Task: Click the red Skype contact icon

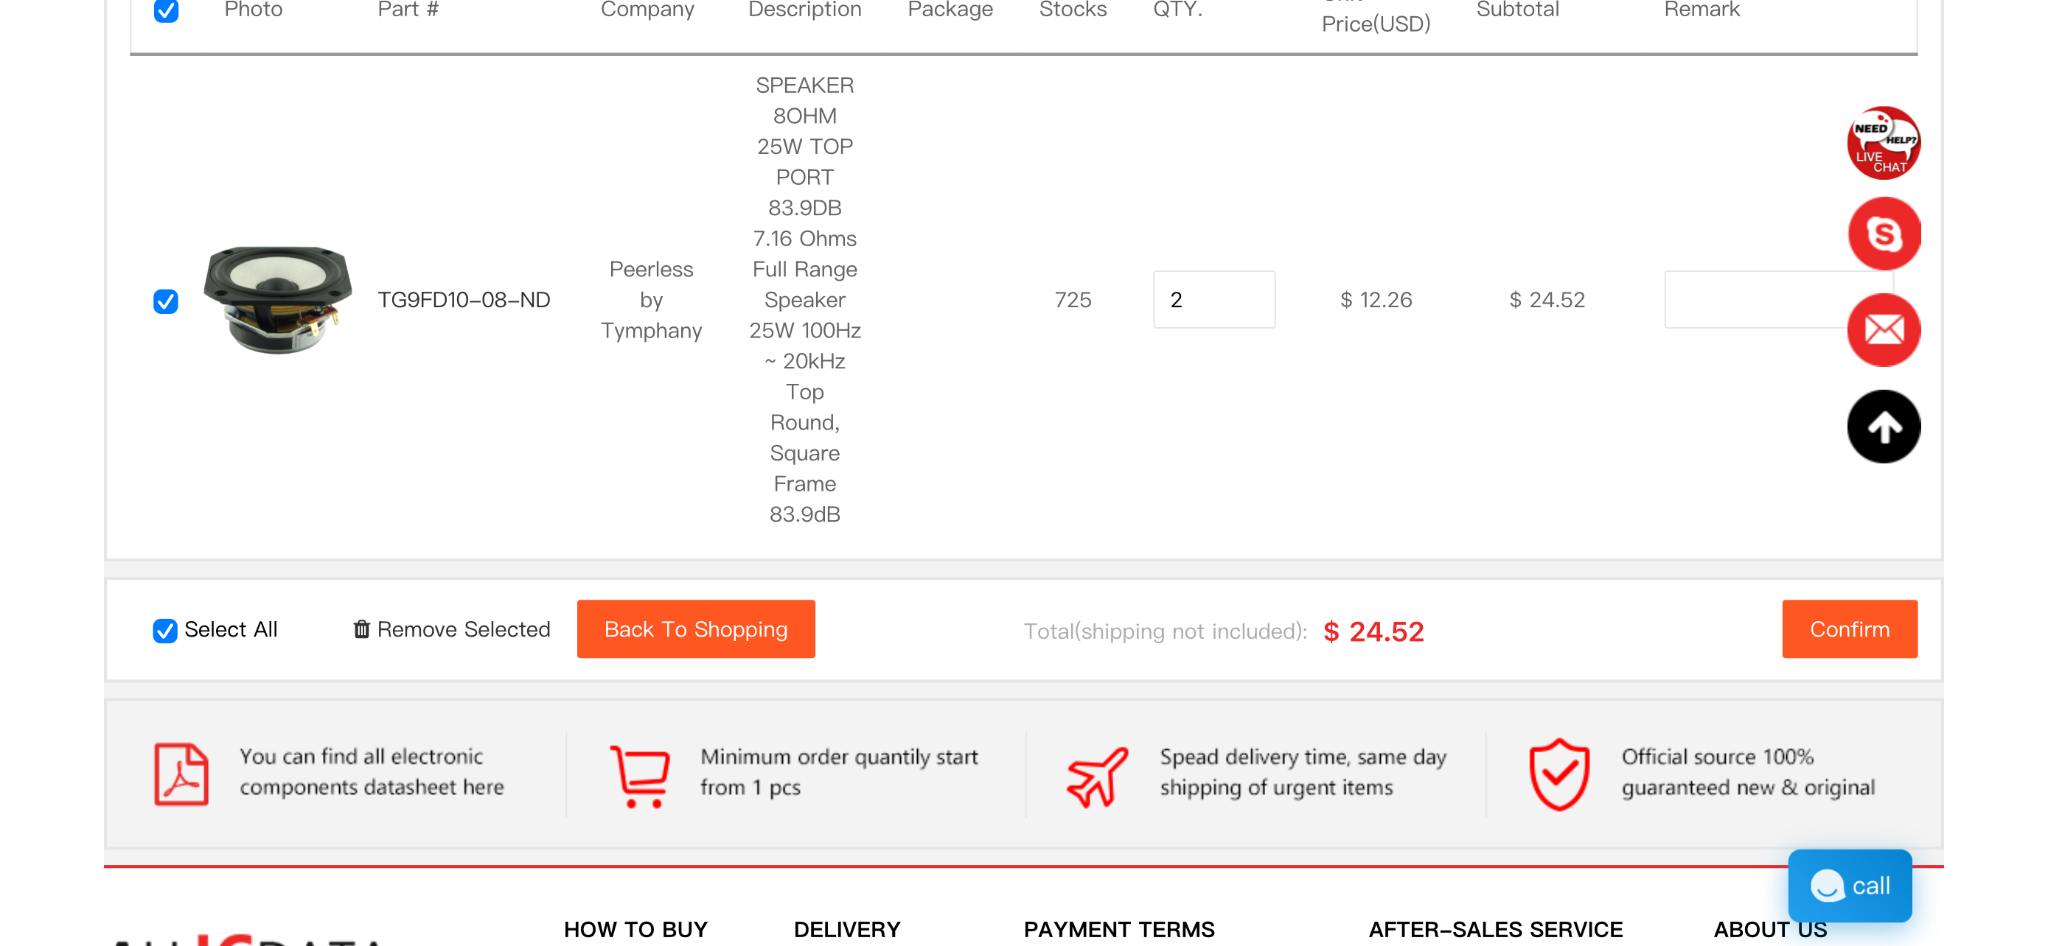Action: [1884, 234]
